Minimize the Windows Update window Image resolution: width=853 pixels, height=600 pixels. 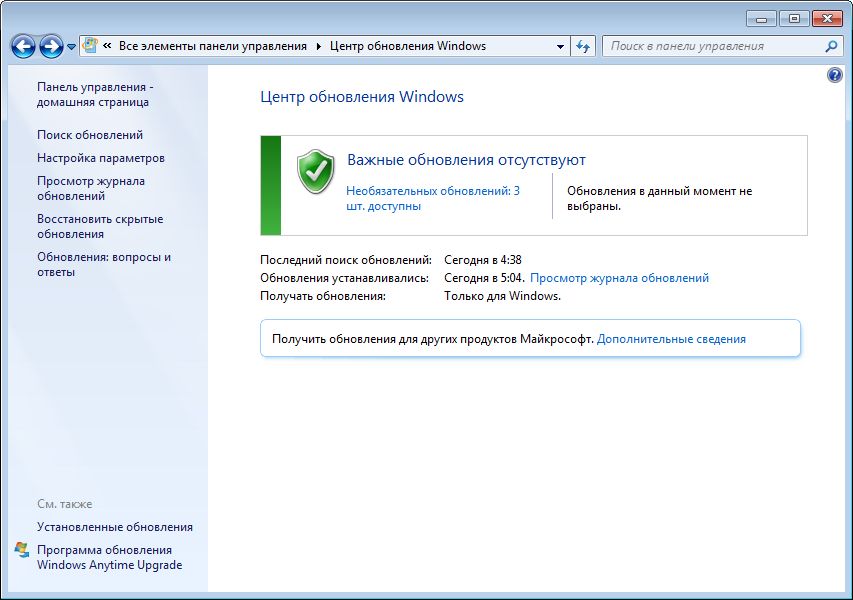[x=762, y=19]
